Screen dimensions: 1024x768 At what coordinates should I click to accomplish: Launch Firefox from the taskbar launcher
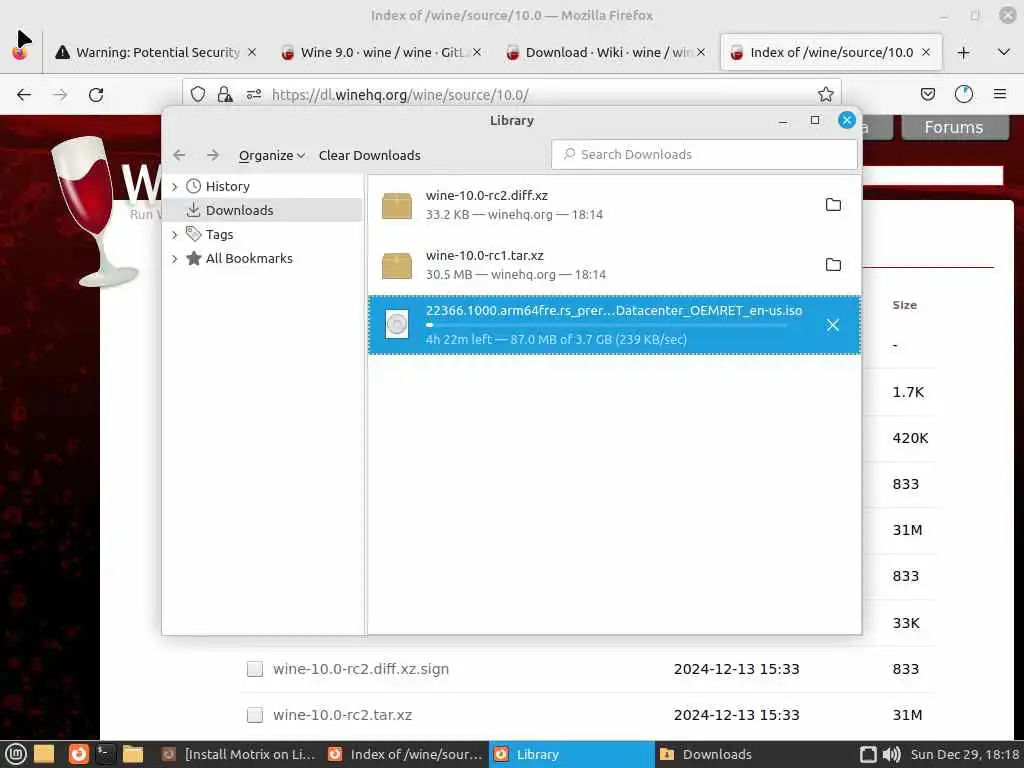78,754
